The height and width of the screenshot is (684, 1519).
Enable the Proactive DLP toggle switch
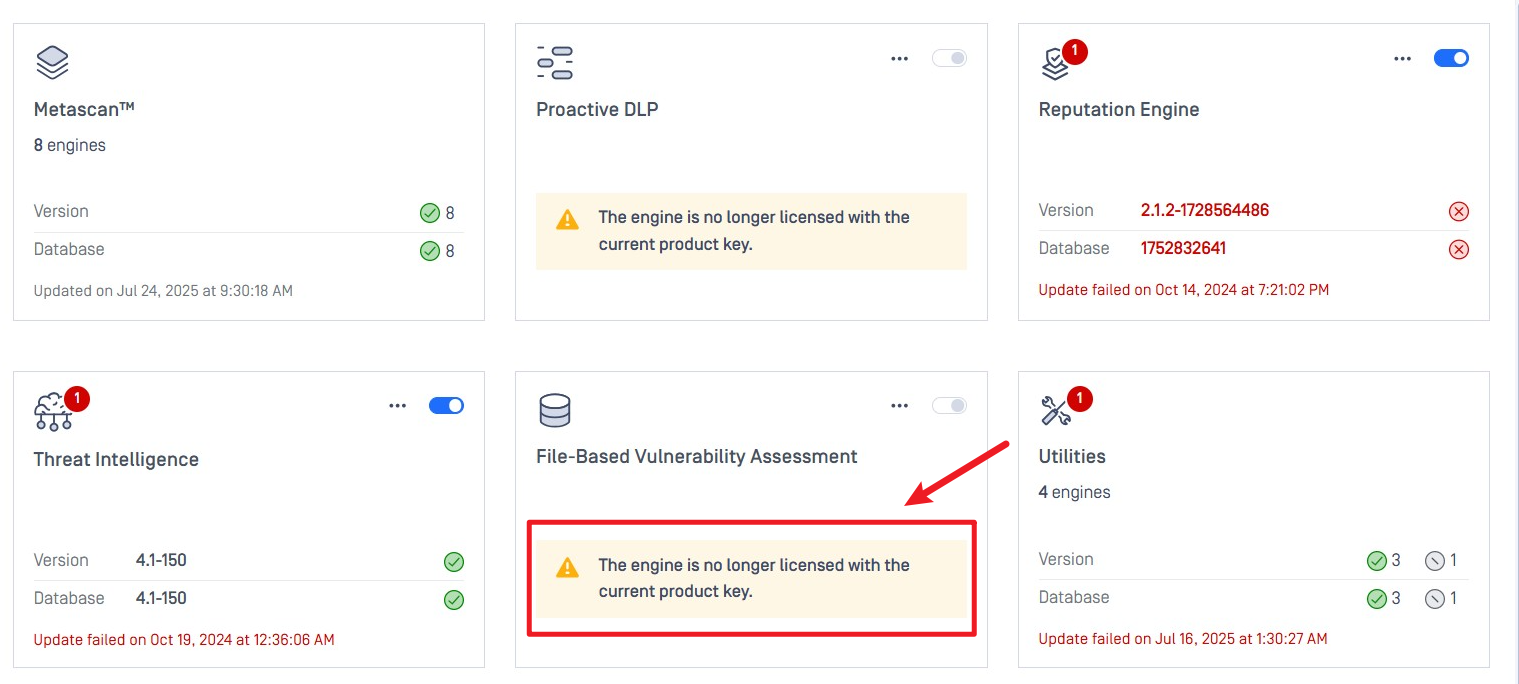(x=949, y=58)
